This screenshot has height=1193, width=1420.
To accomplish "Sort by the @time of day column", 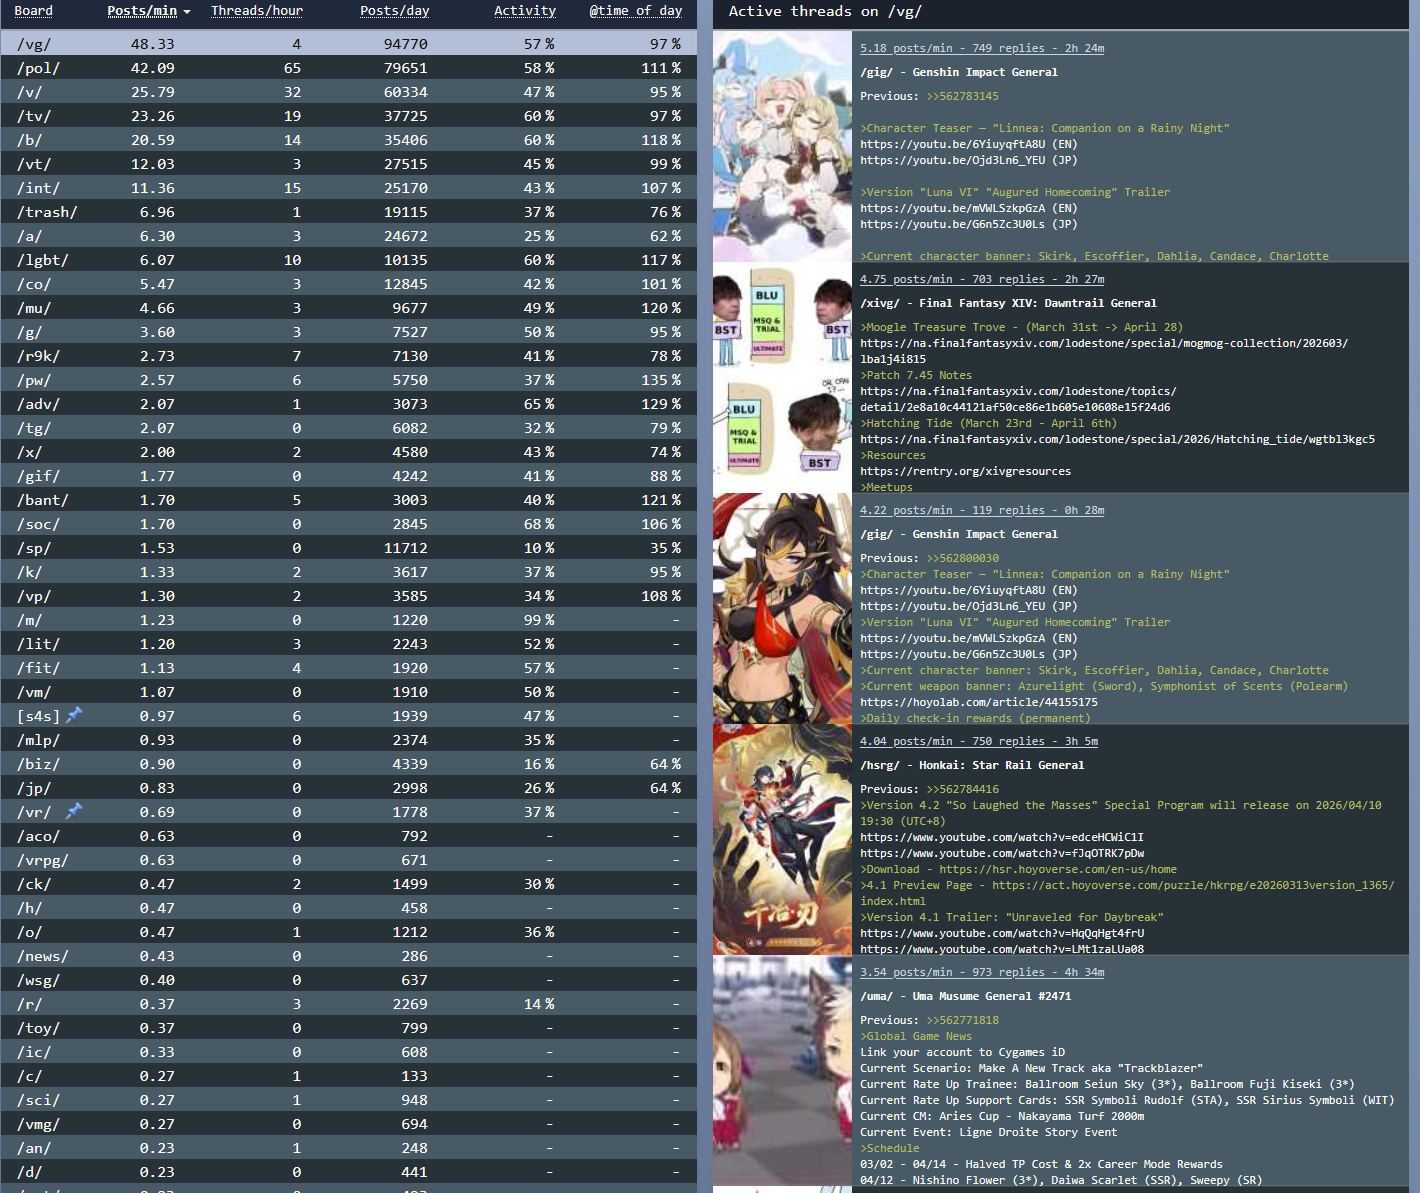I will [x=635, y=11].
